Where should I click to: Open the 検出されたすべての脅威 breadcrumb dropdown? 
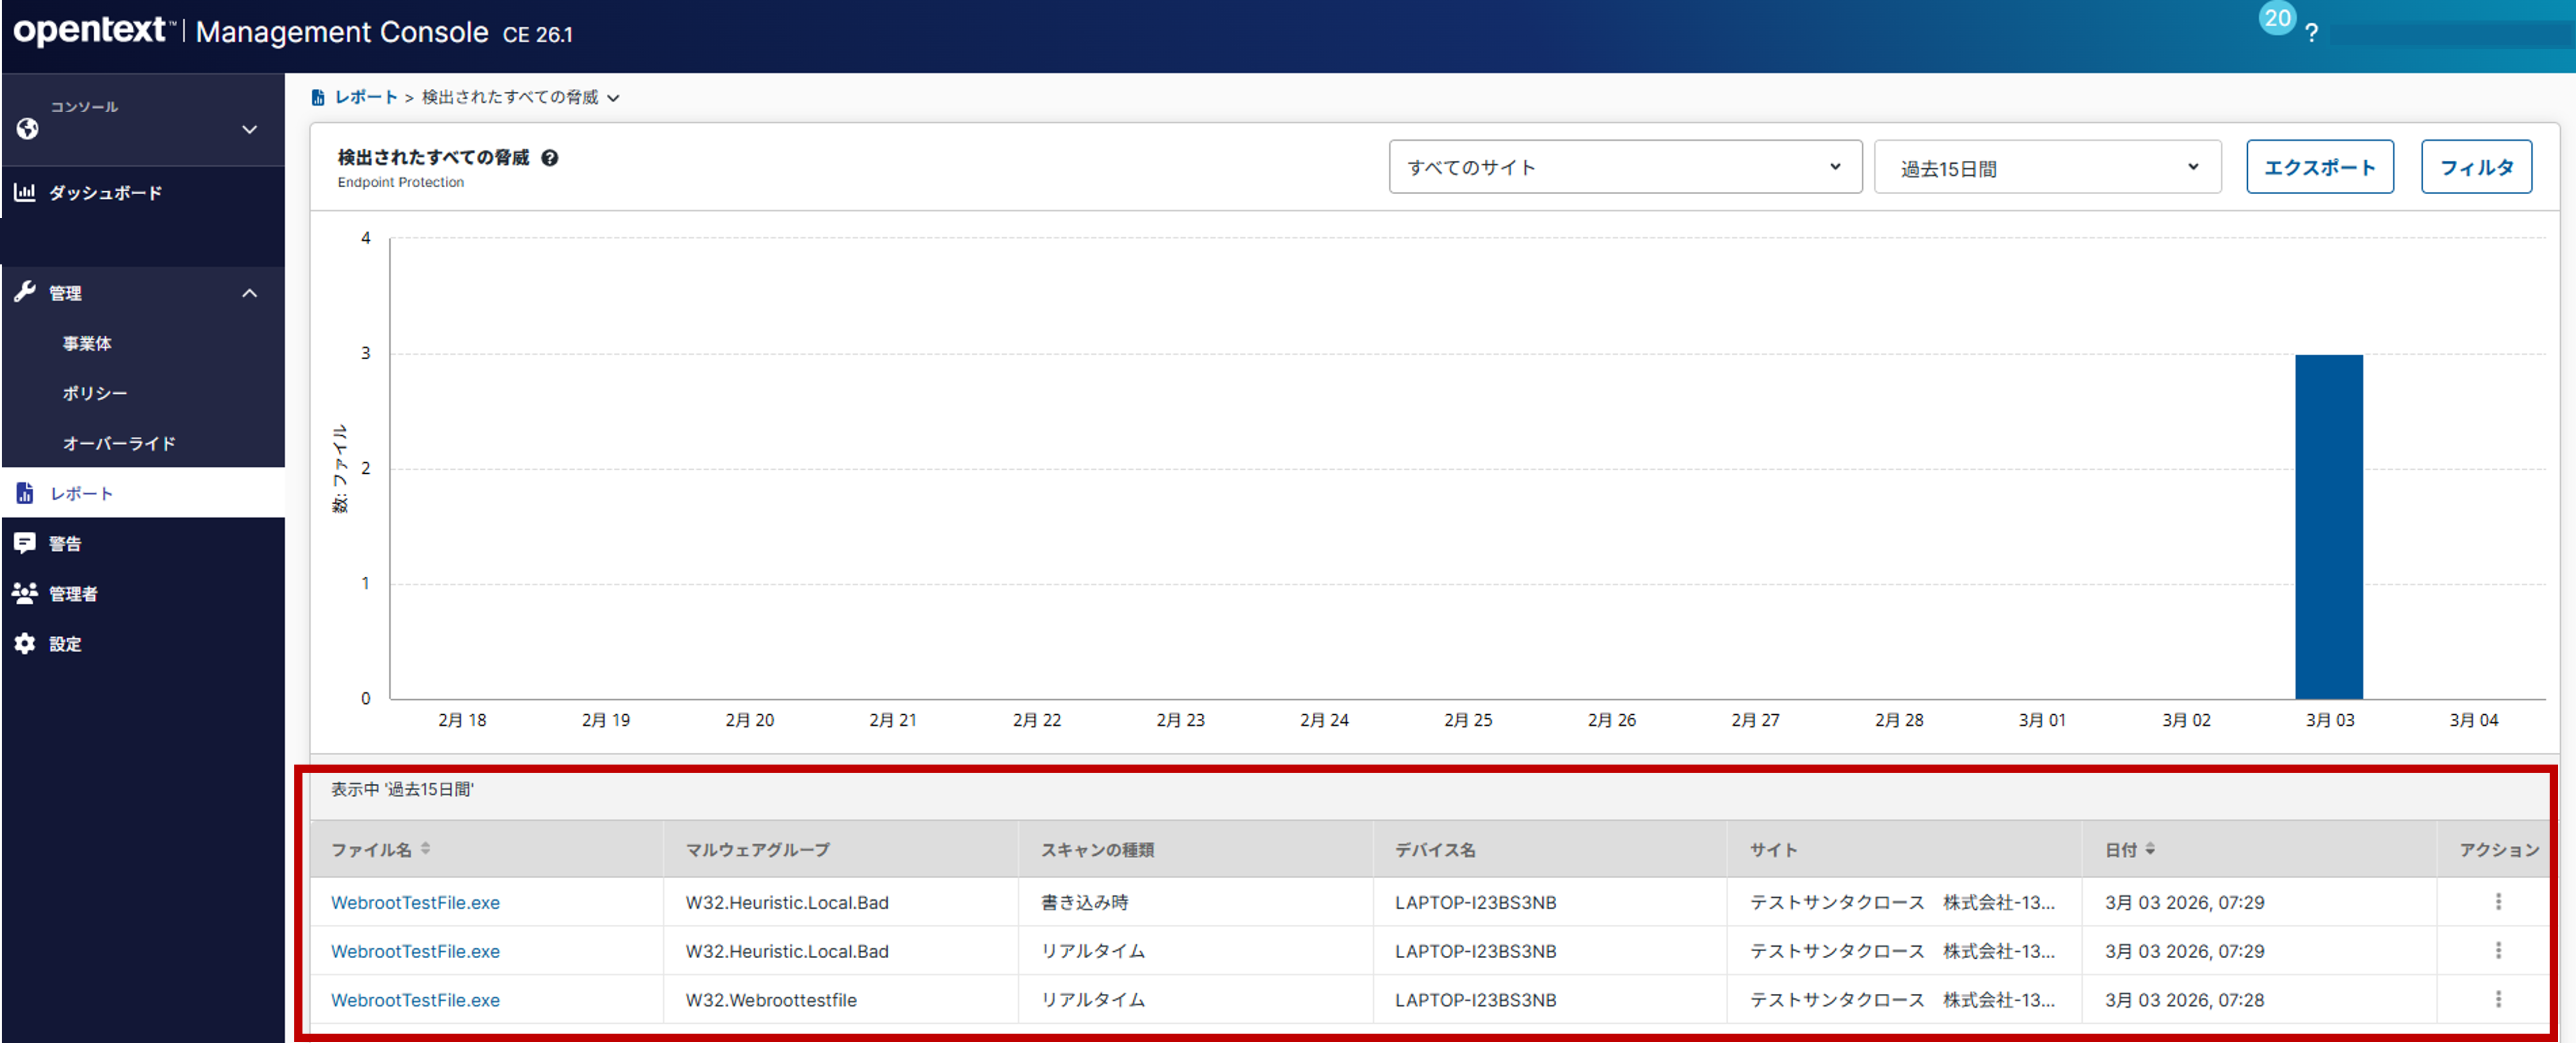[x=613, y=98]
